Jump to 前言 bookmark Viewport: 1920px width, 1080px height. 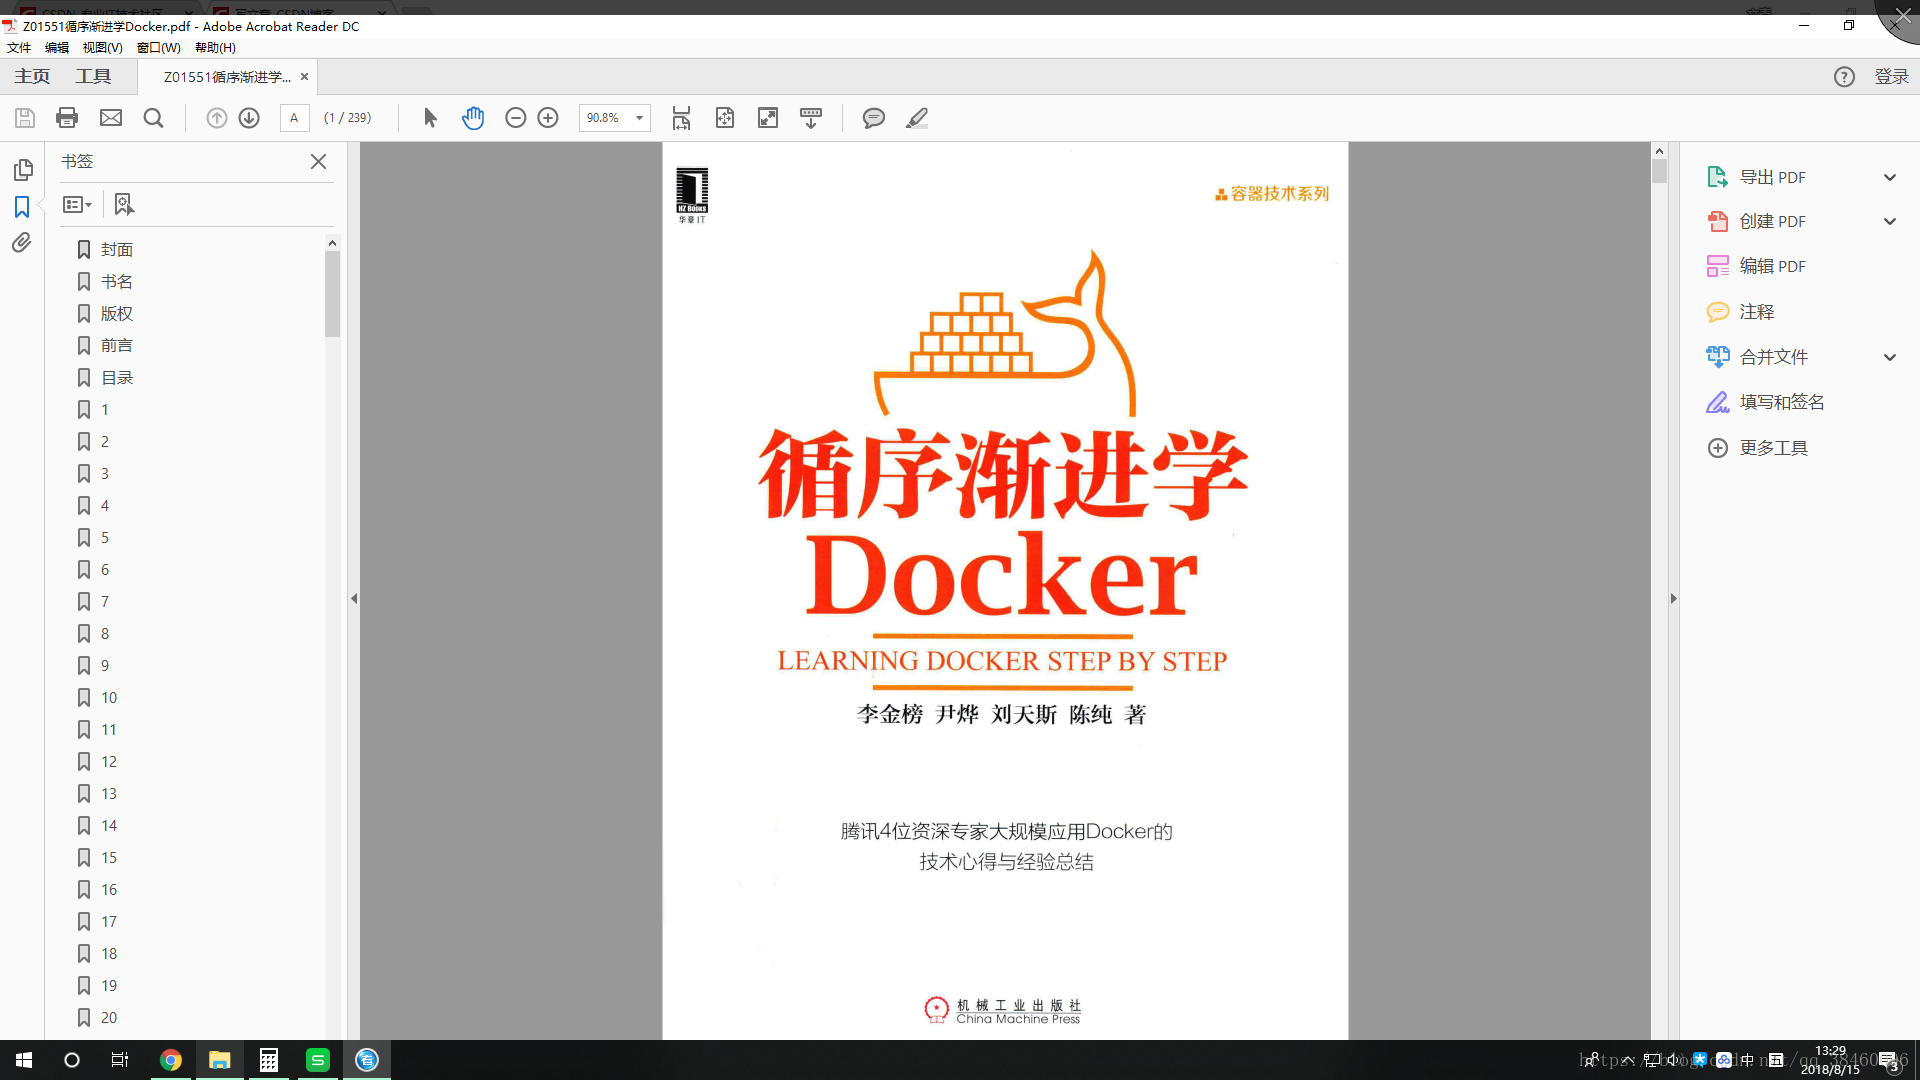point(116,345)
